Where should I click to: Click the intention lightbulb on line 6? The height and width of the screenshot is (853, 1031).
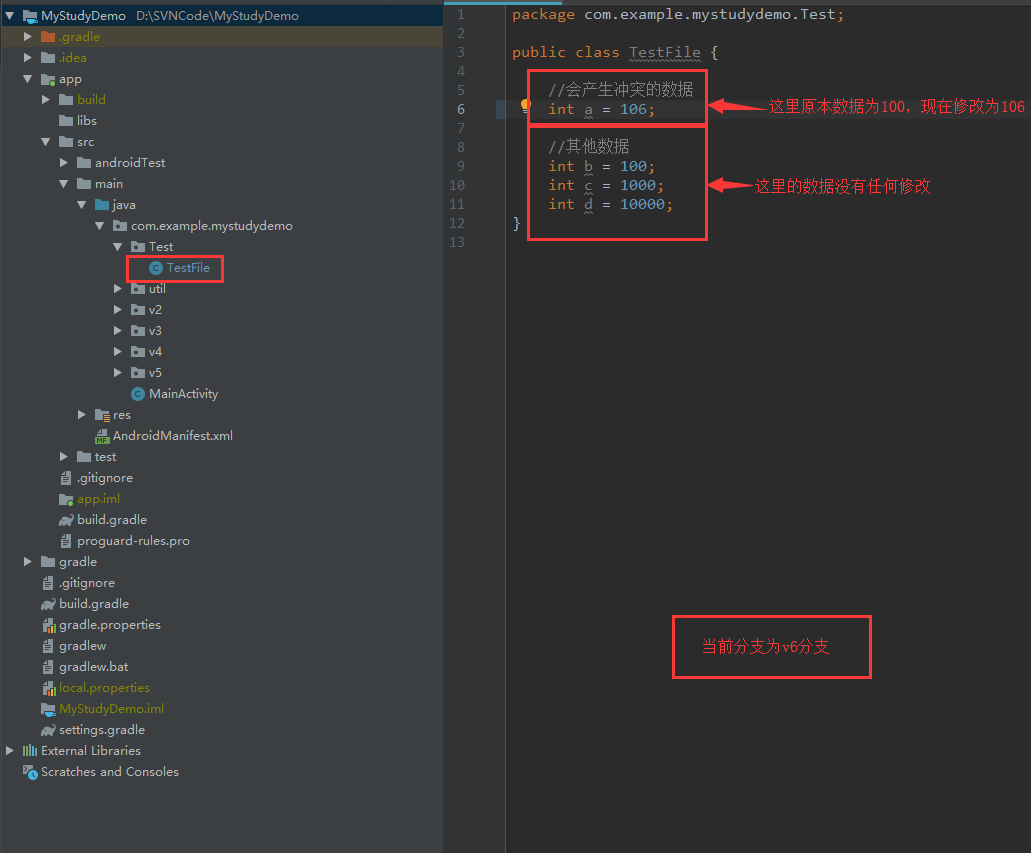coord(525,105)
